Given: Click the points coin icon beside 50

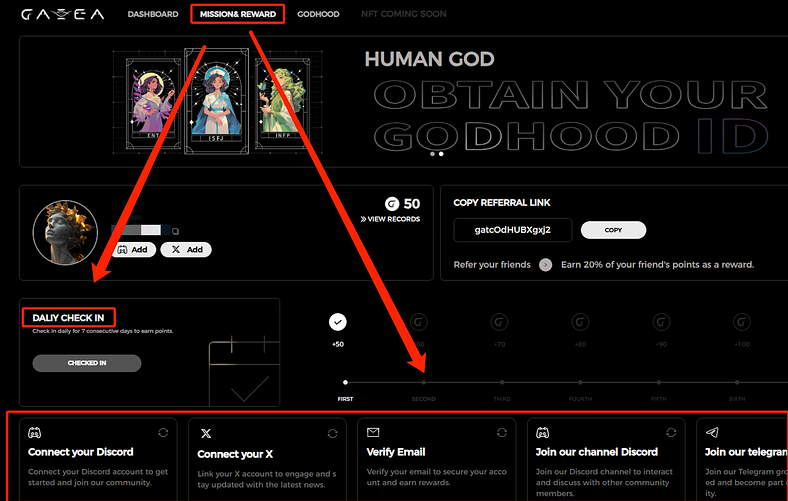Looking at the screenshot, I should click(x=392, y=204).
